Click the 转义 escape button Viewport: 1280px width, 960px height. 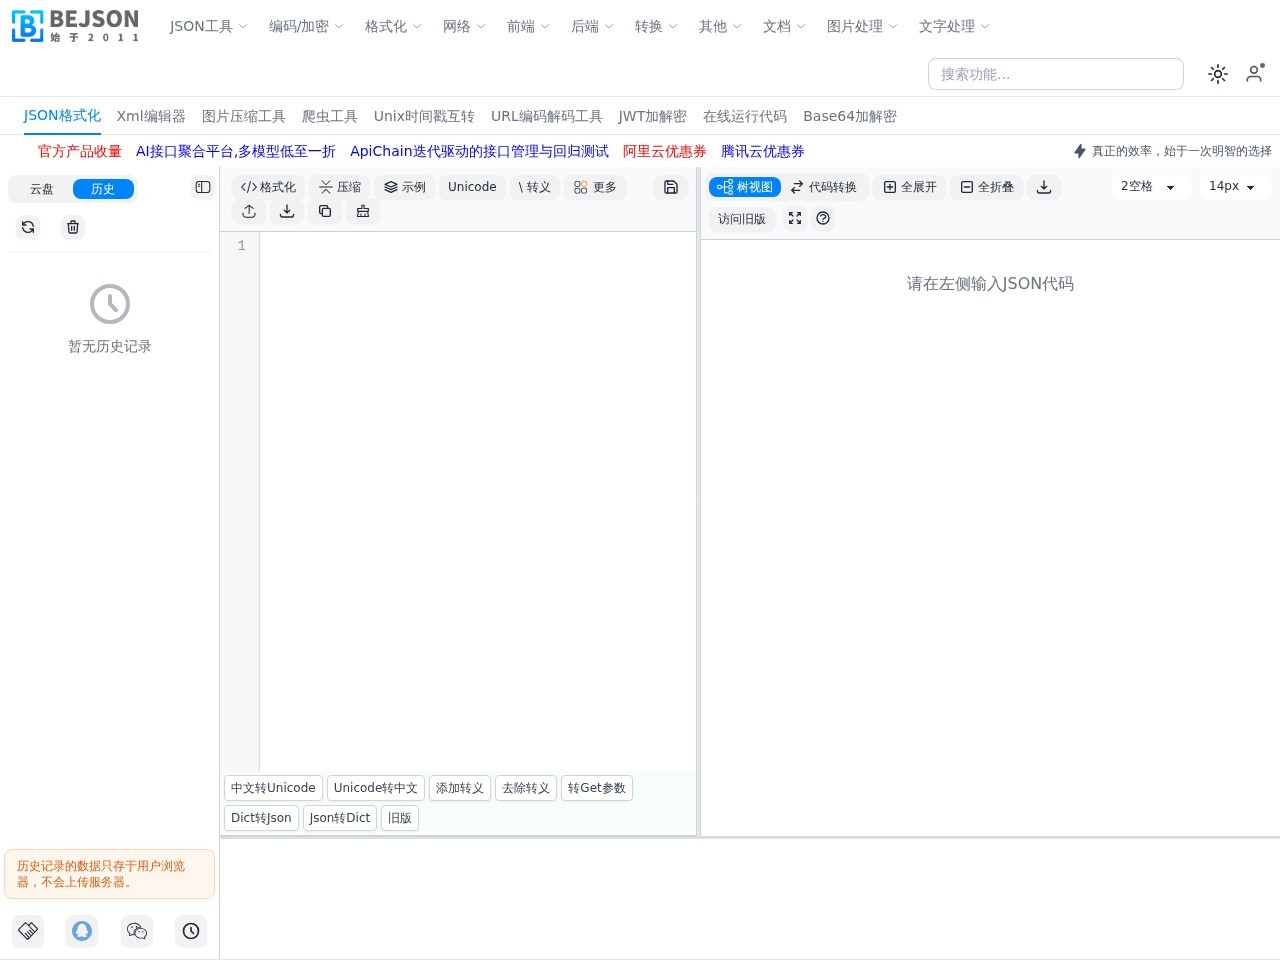[534, 187]
